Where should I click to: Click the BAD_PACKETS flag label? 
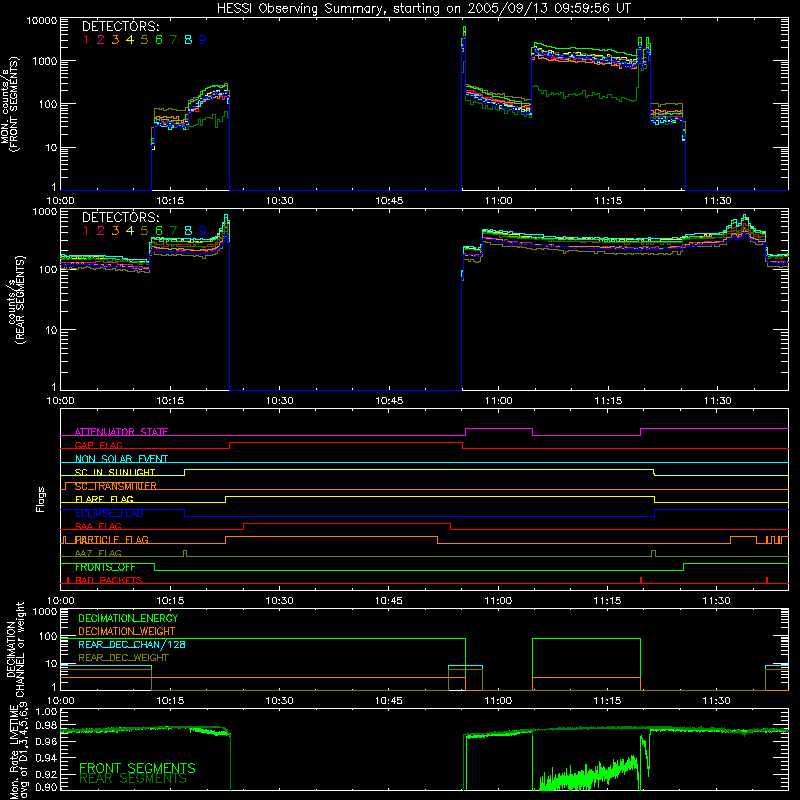(x=109, y=580)
